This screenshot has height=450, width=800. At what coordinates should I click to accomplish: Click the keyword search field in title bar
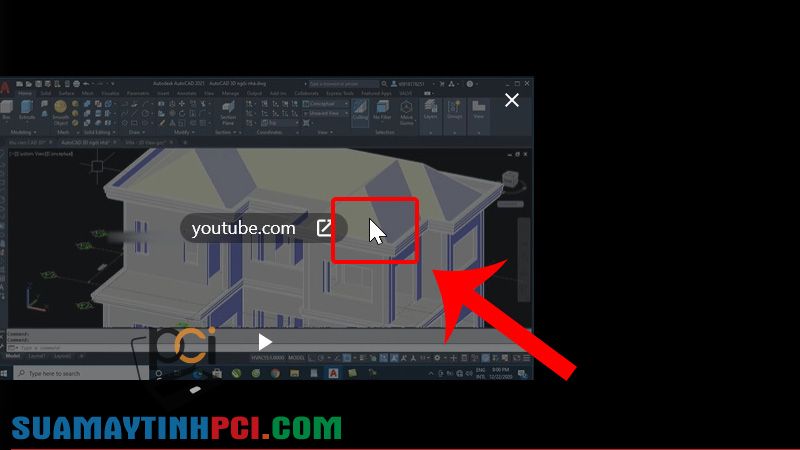pyautogui.click(x=343, y=84)
